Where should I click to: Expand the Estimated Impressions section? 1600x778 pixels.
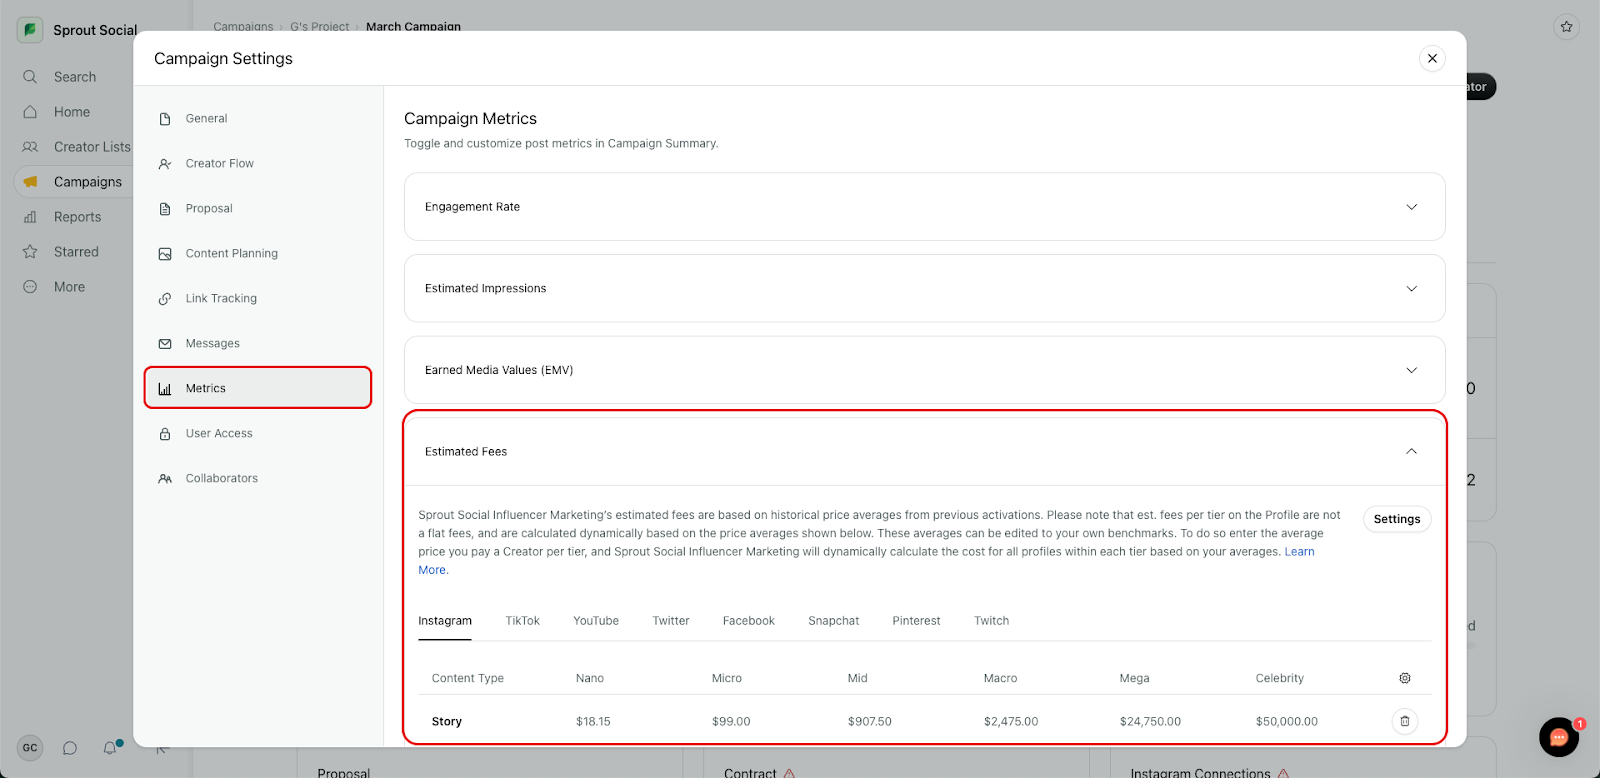pyautogui.click(x=924, y=288)
